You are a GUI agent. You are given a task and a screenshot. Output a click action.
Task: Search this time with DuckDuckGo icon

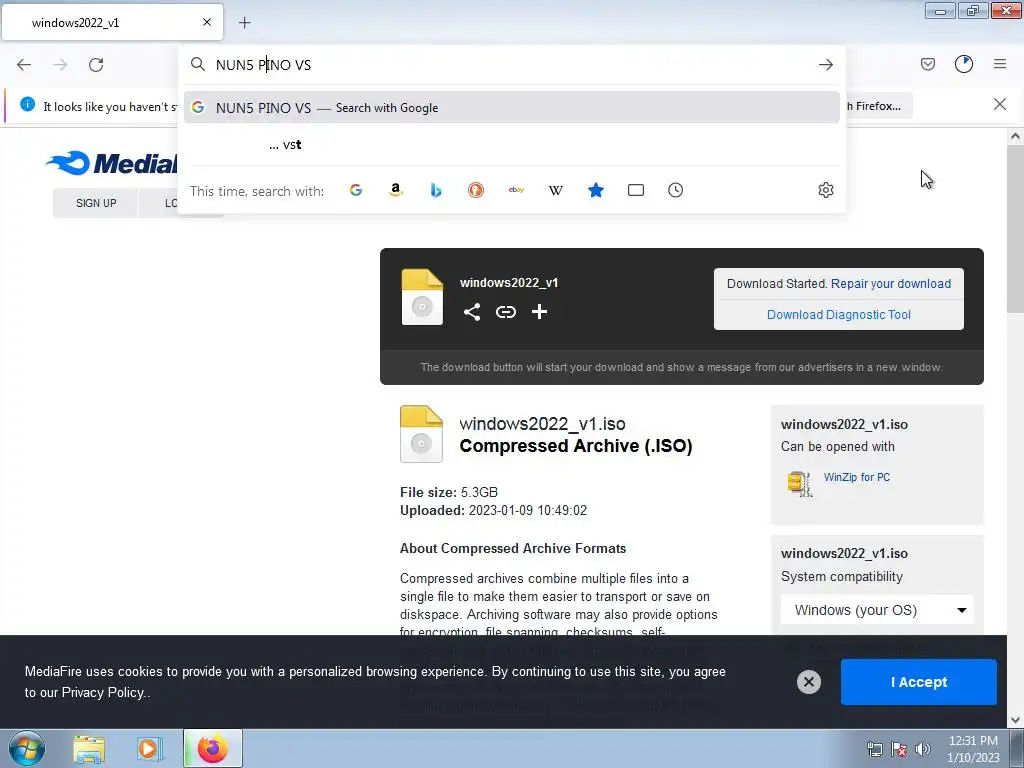coord(476,190)
